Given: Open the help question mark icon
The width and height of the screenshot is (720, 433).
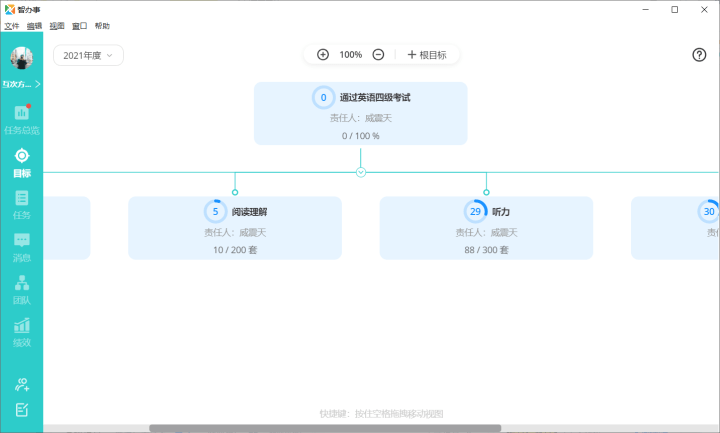Looking at the screenshot, I should click(699, 55).
